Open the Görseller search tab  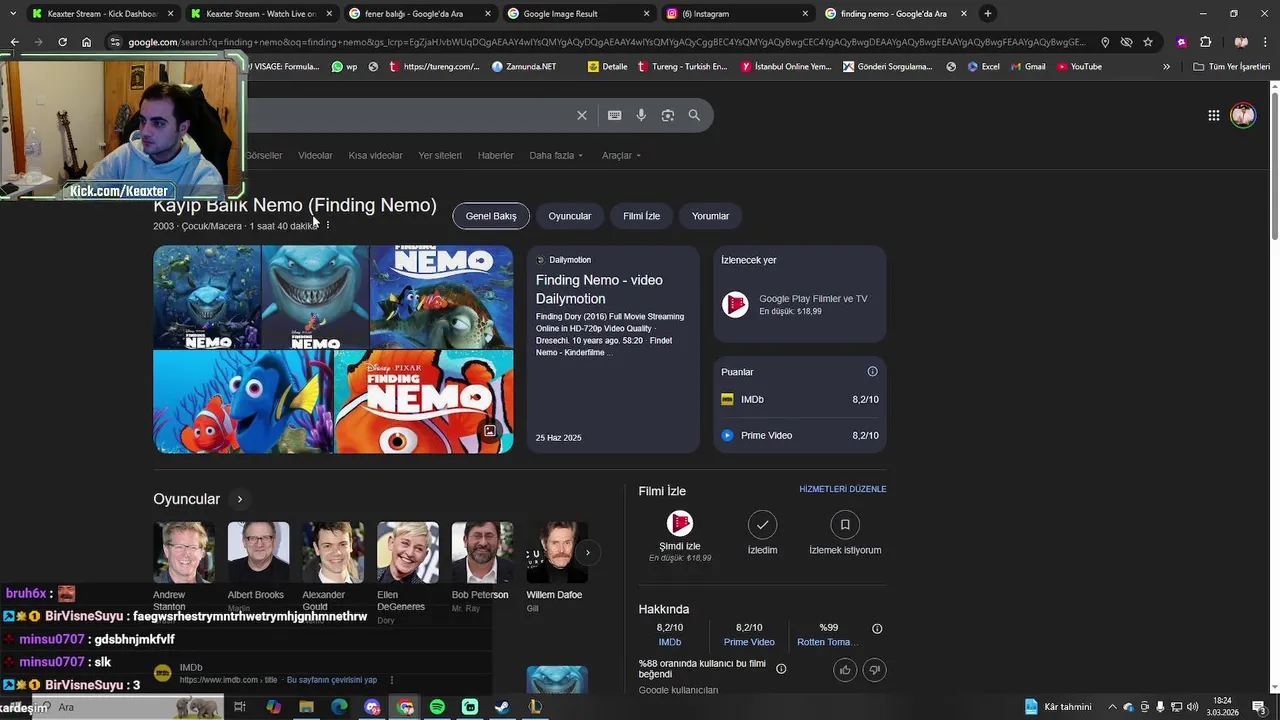(264, 155)
